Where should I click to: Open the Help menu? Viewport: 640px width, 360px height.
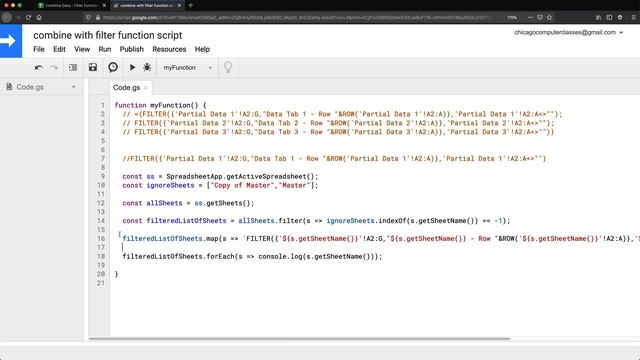click(202, 49)
